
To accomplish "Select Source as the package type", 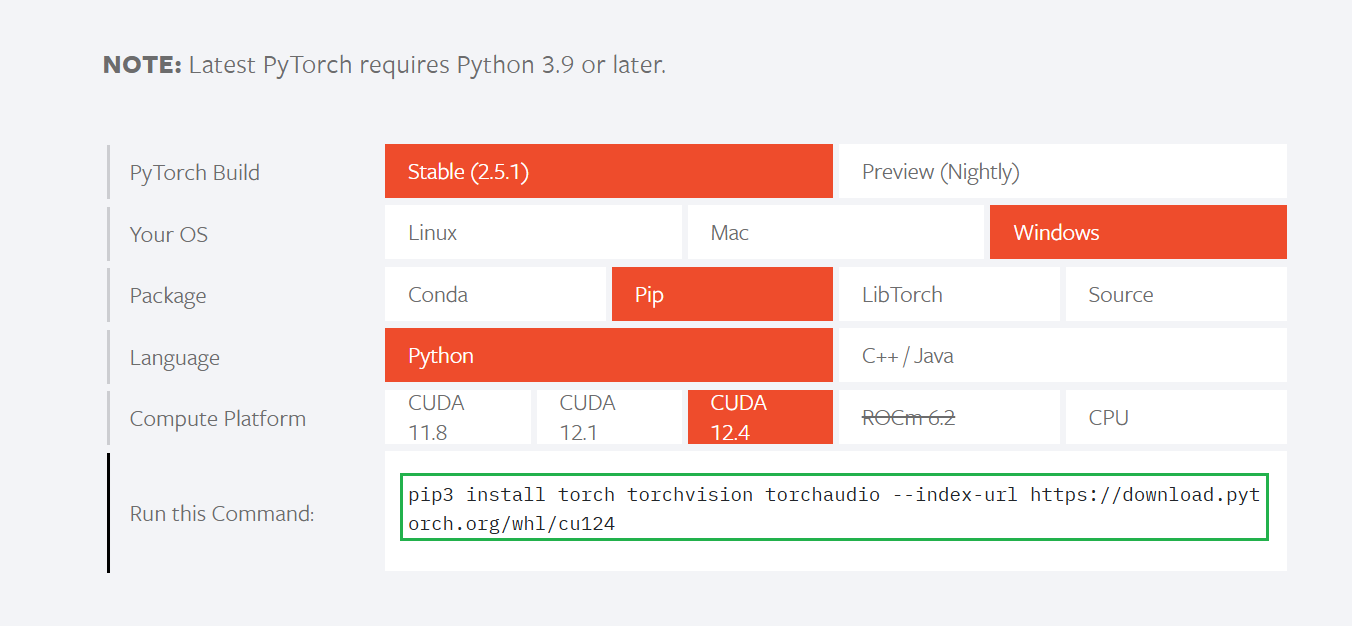I will [1175, 295].
